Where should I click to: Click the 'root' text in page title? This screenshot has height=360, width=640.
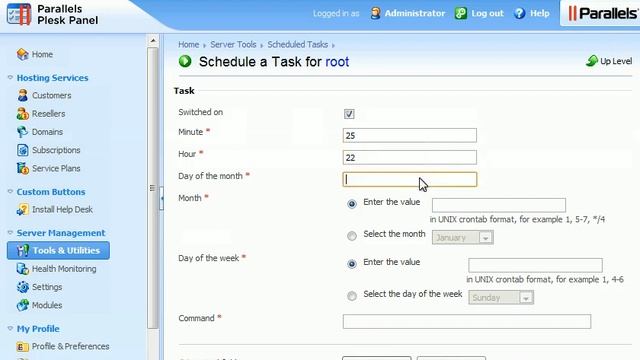click(337, 62)
